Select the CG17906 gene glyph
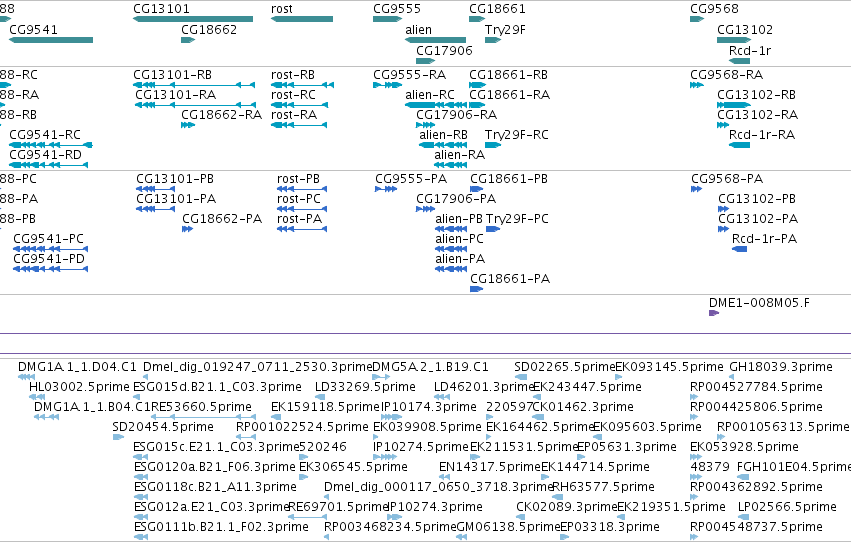The width and height of the screenshot is (851, 542). 426,60
